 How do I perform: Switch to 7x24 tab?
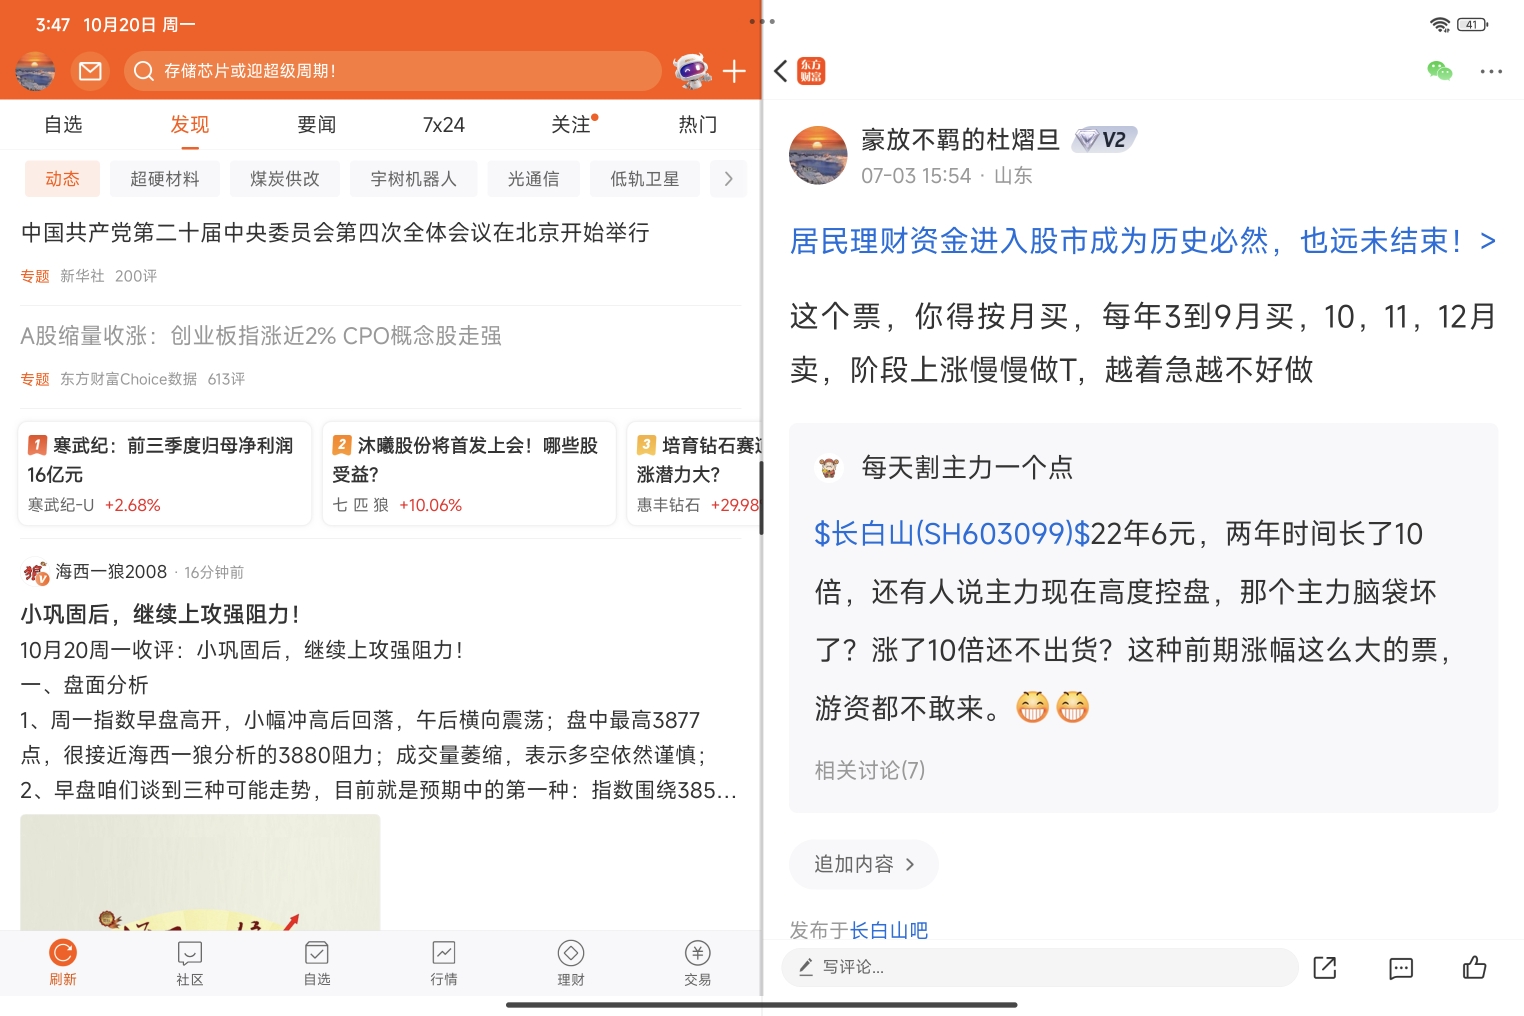444,124
